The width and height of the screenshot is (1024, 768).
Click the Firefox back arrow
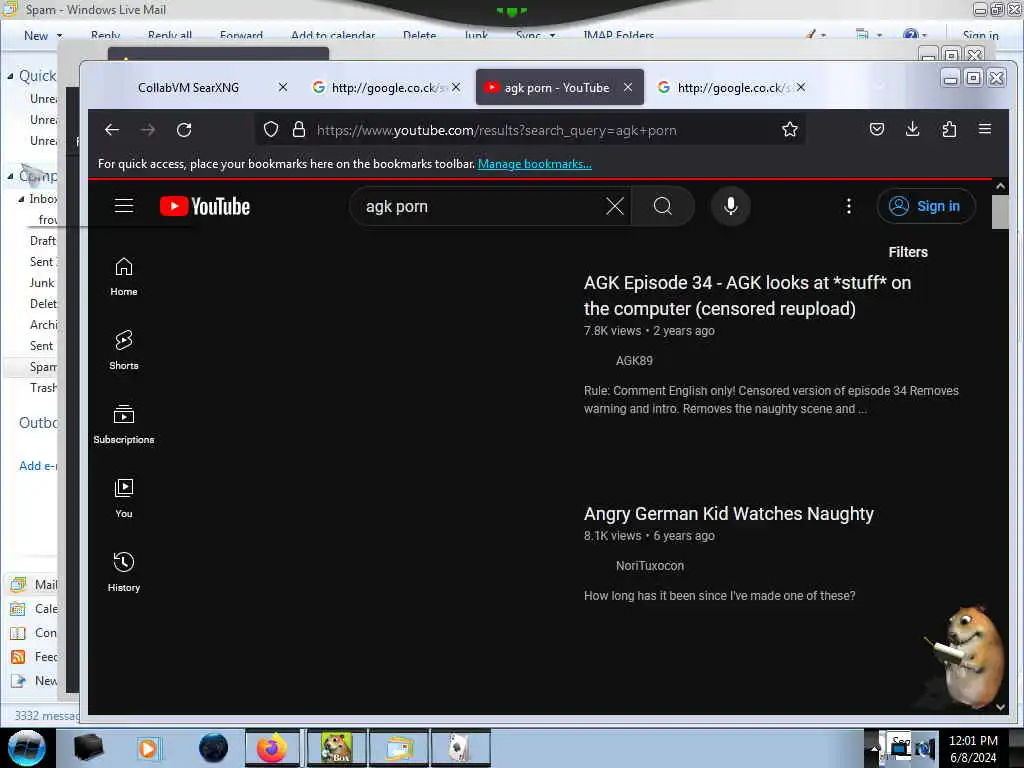coord(112,130)
